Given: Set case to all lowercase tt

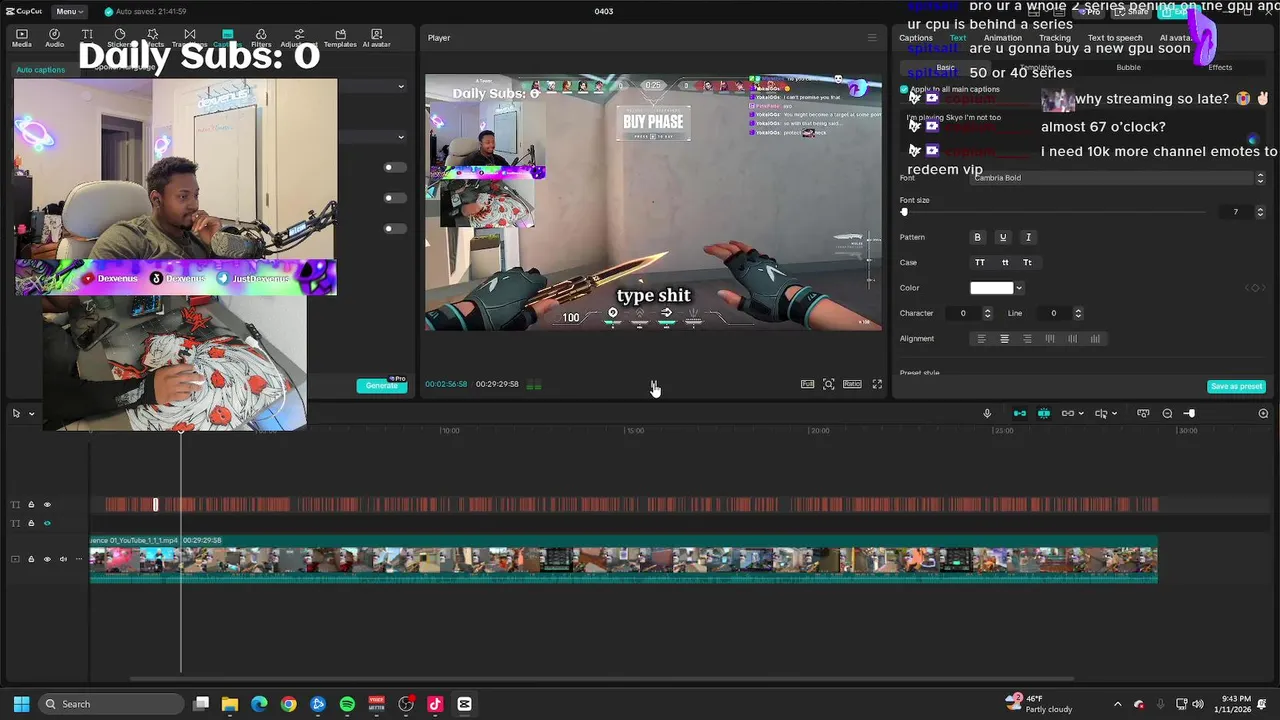Looking at the screenshot, I should point(1004,262).
